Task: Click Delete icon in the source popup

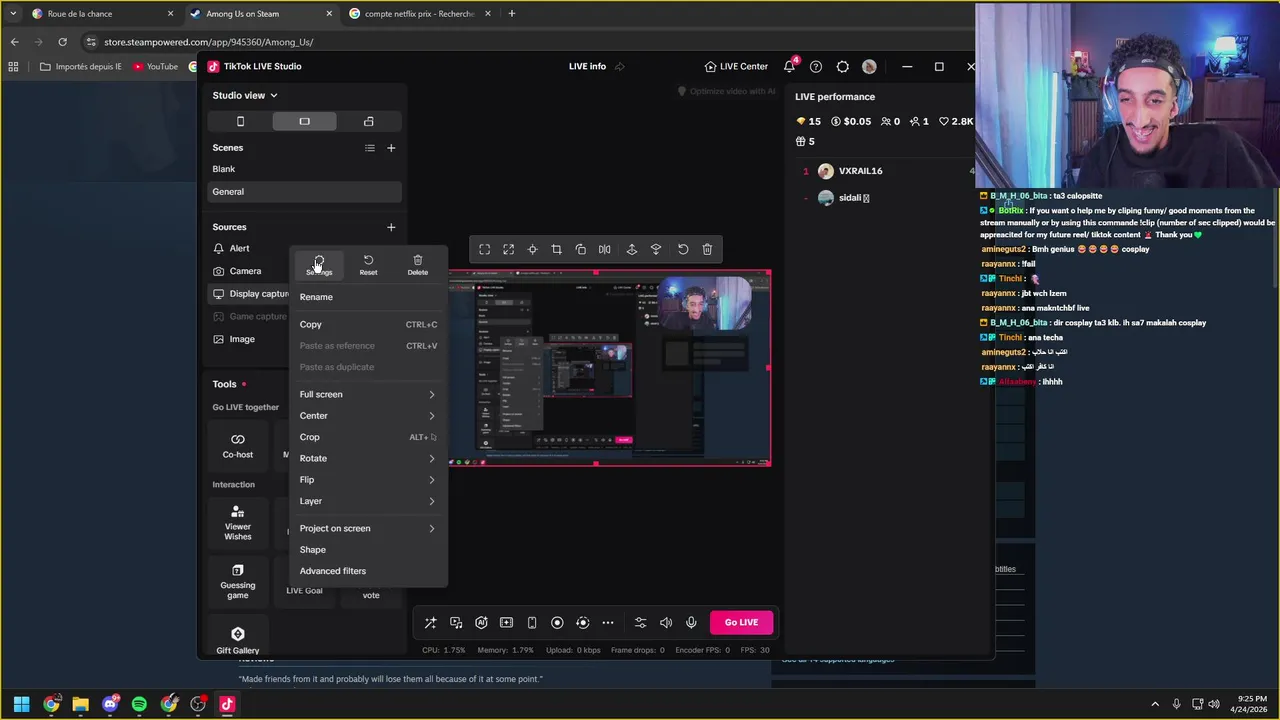Action: pyautogui.click(x=417, y=265)
